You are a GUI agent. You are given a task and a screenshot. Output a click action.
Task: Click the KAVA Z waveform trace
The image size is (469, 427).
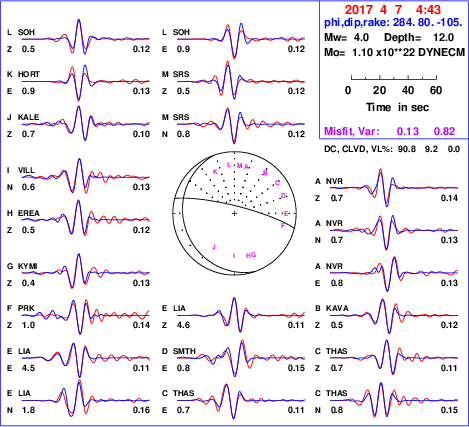click(394, 315)
